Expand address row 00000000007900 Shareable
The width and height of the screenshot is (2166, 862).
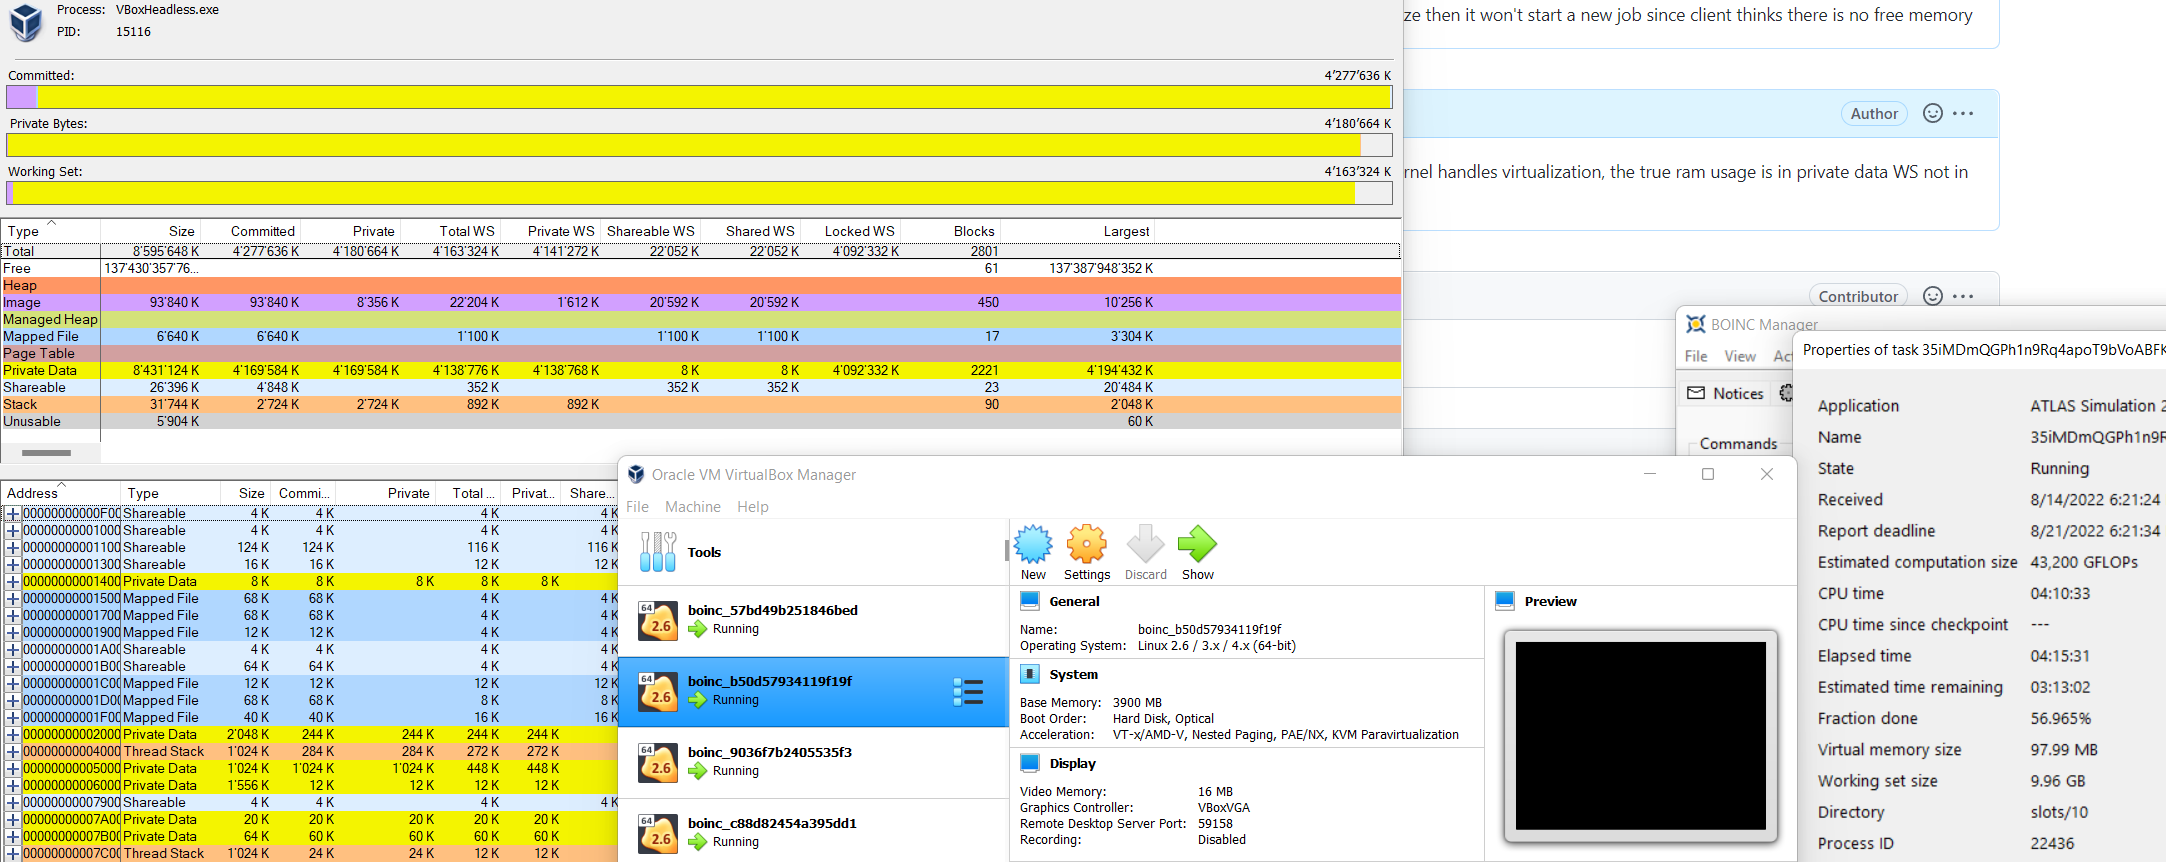13,802
